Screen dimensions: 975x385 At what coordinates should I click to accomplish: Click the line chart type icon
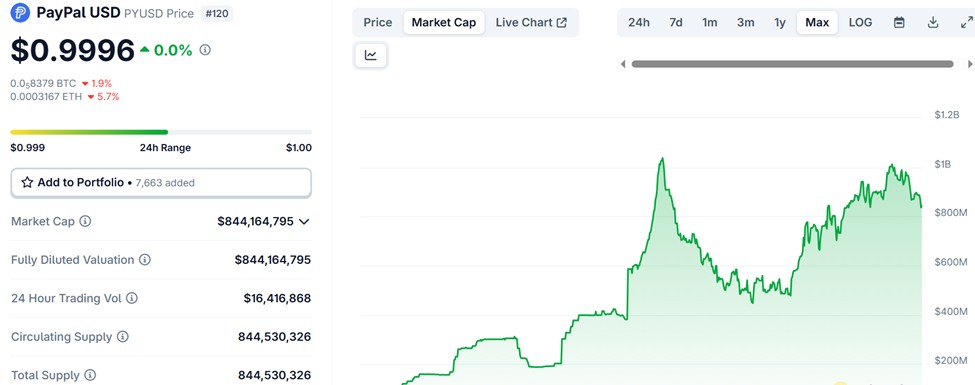pos(371,55)
